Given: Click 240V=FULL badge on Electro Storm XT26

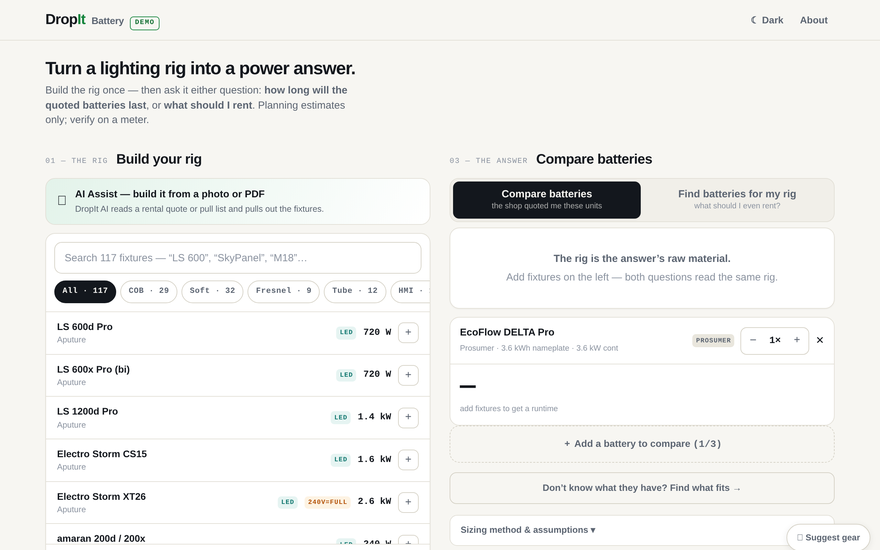Looking at the screenshot, I should (327, 502).
